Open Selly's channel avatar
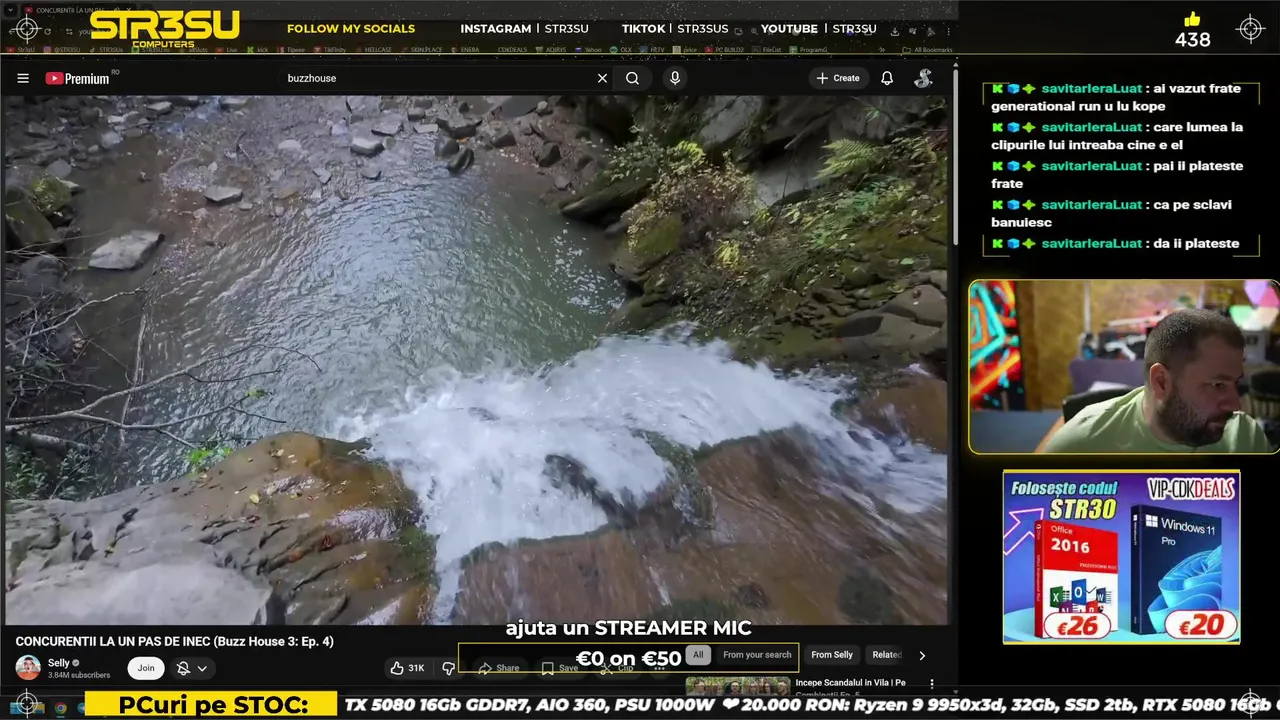 click(28, 668)
